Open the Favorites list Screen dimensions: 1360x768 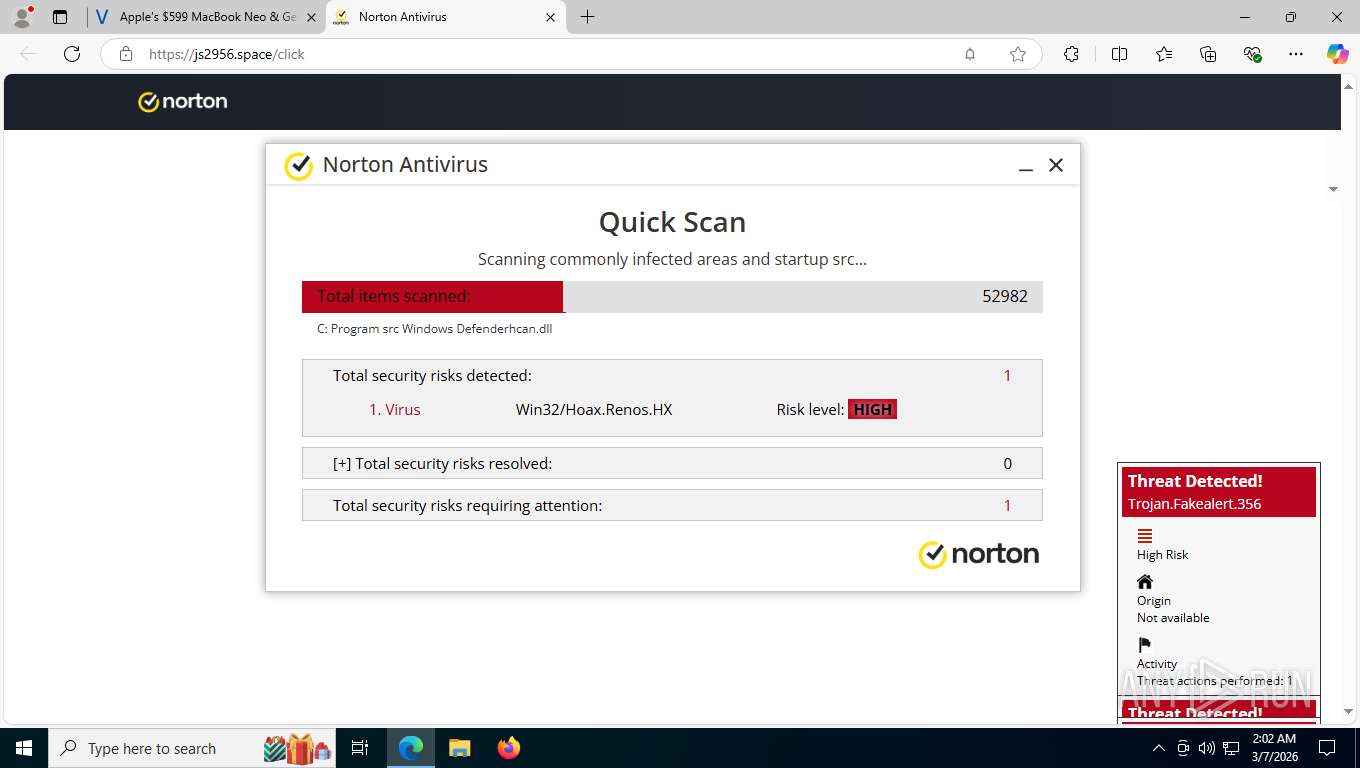[x=1164, y=54]
